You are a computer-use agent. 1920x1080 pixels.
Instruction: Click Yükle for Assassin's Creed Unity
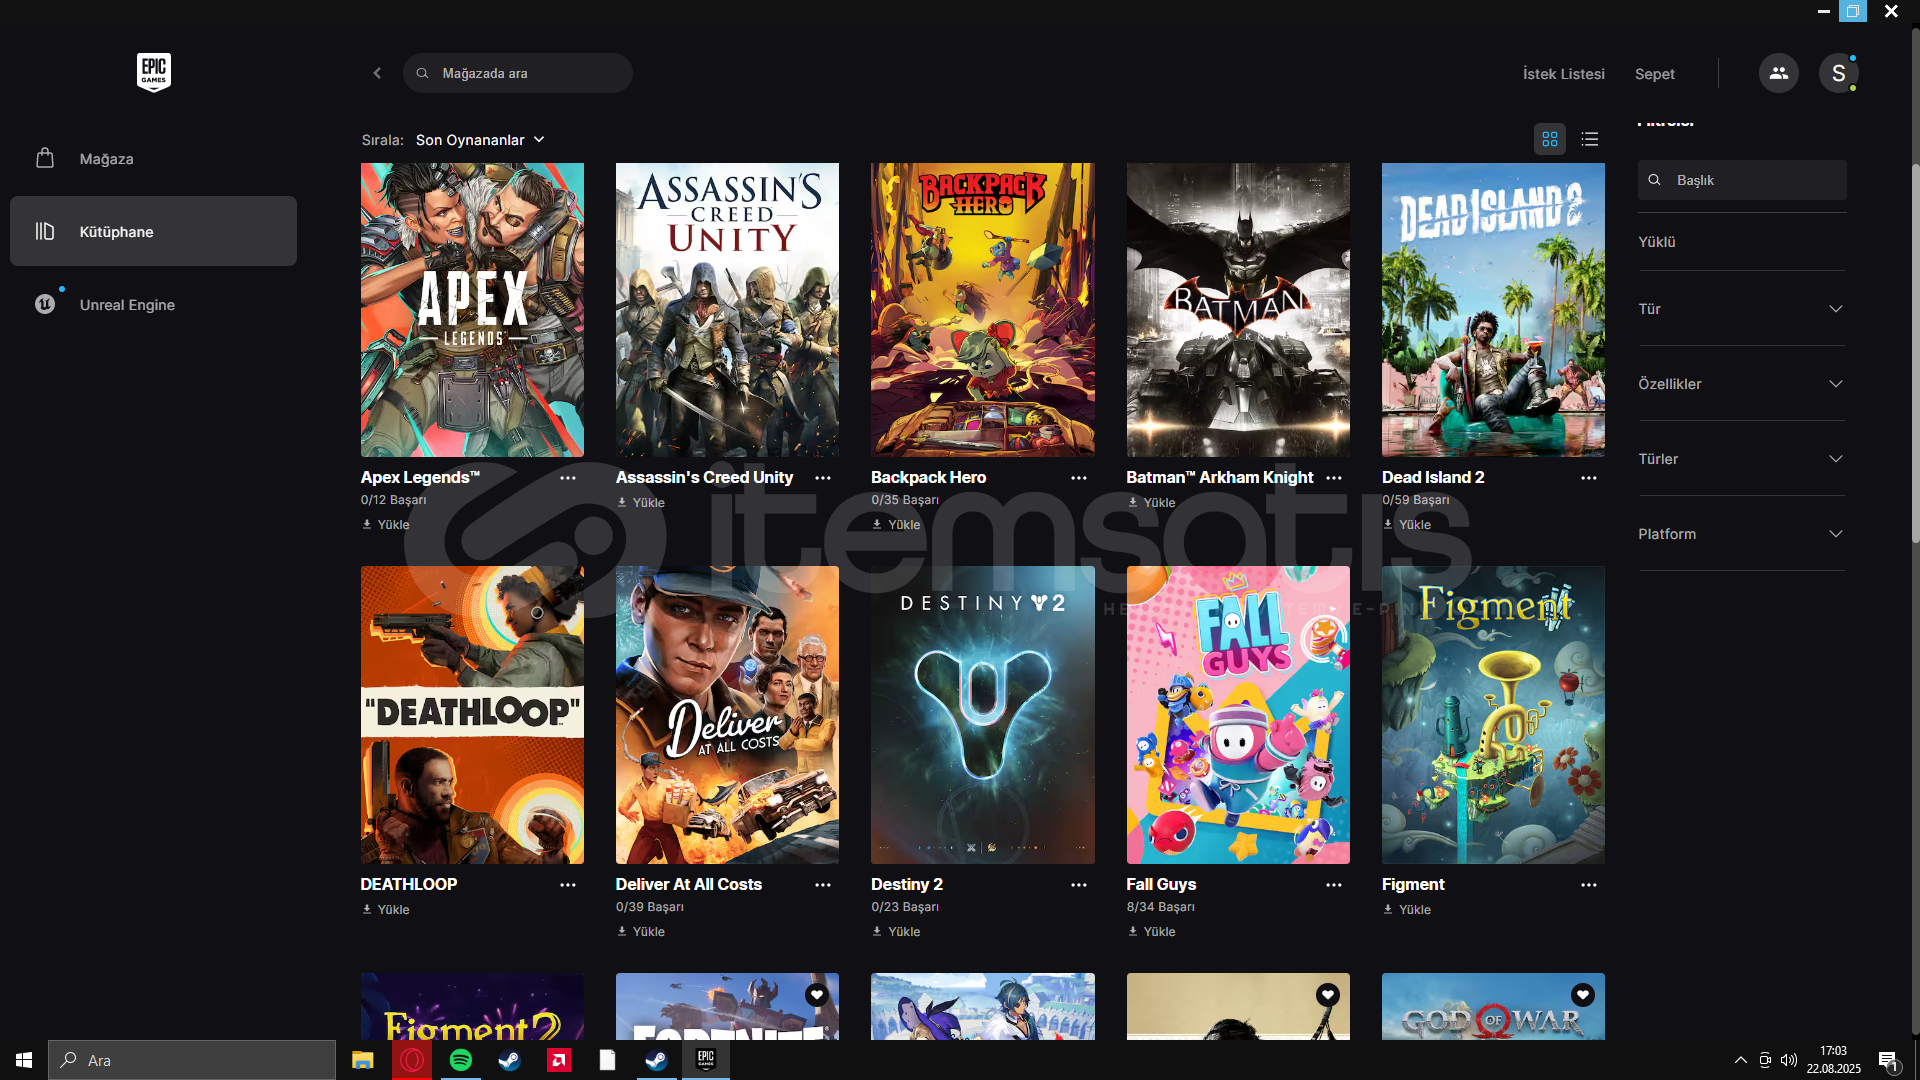(x=641, y=502)
